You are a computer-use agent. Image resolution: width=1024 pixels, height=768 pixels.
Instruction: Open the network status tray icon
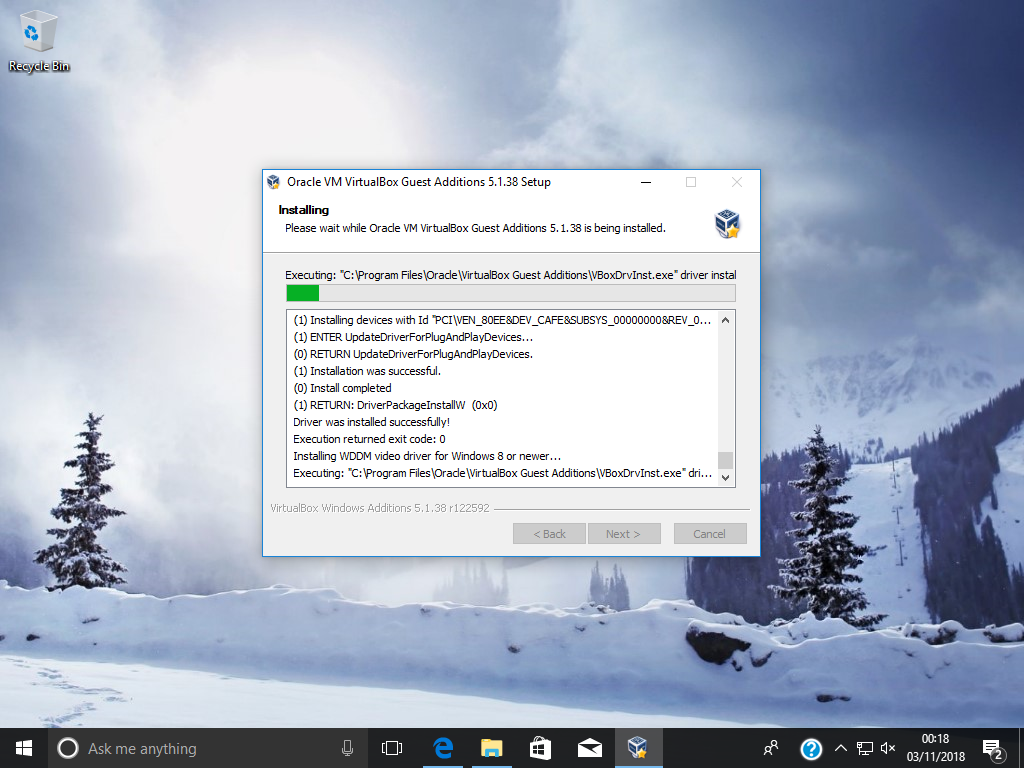click(x=864, y=748)
